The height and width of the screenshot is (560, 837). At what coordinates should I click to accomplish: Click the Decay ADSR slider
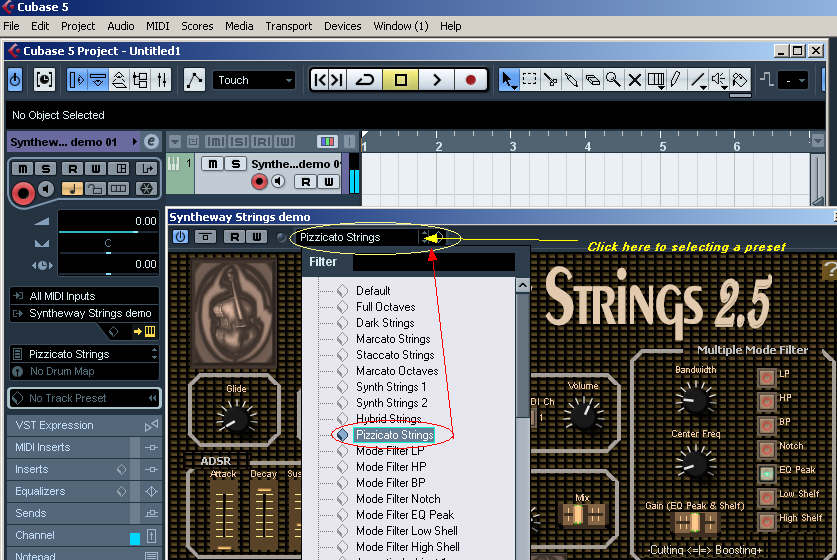[x=264, y=515]
